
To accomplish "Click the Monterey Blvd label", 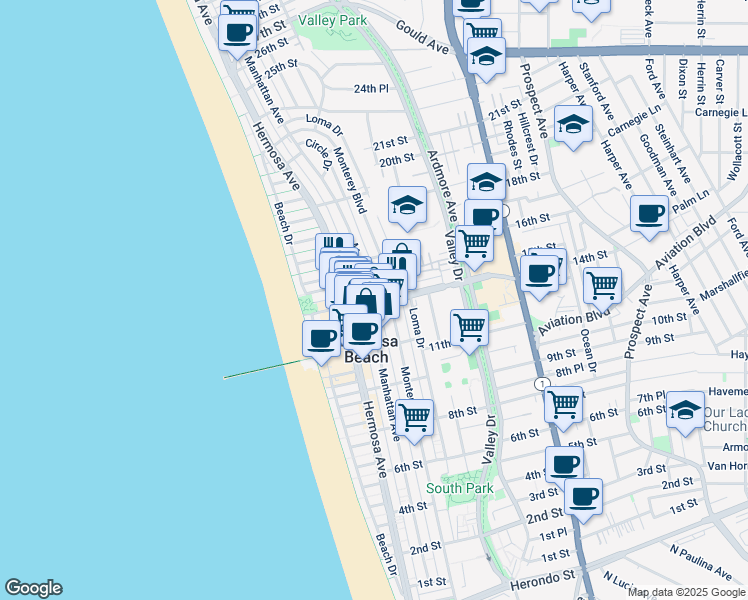I will pos(350,180).
